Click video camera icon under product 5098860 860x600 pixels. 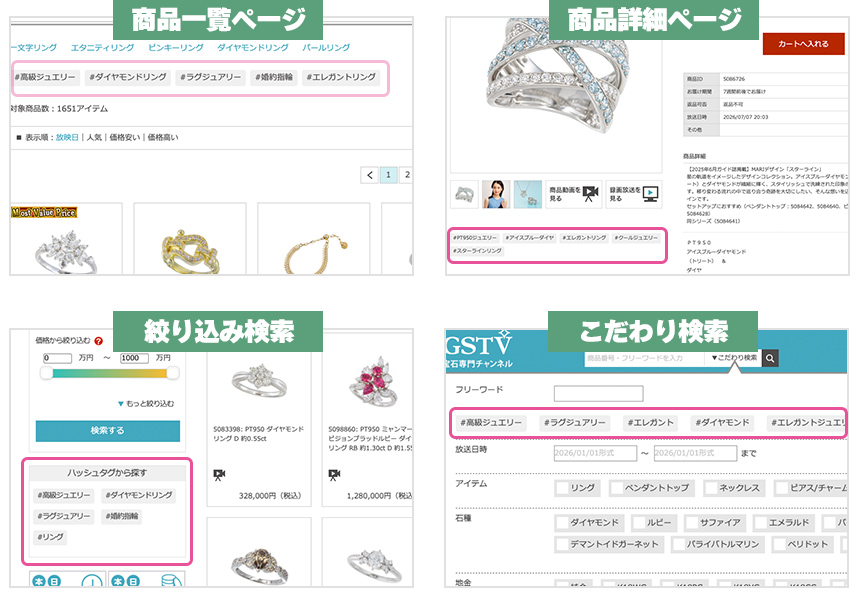[335, 474]
